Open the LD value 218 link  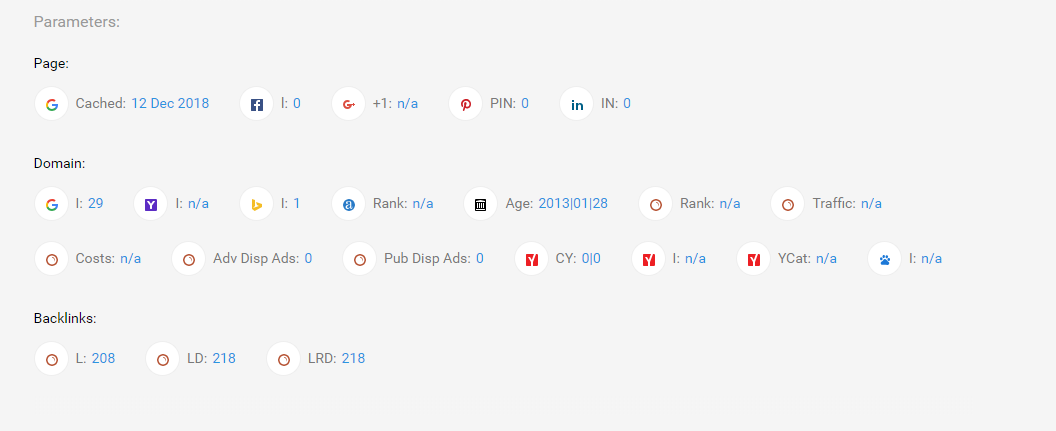point(224,358)
